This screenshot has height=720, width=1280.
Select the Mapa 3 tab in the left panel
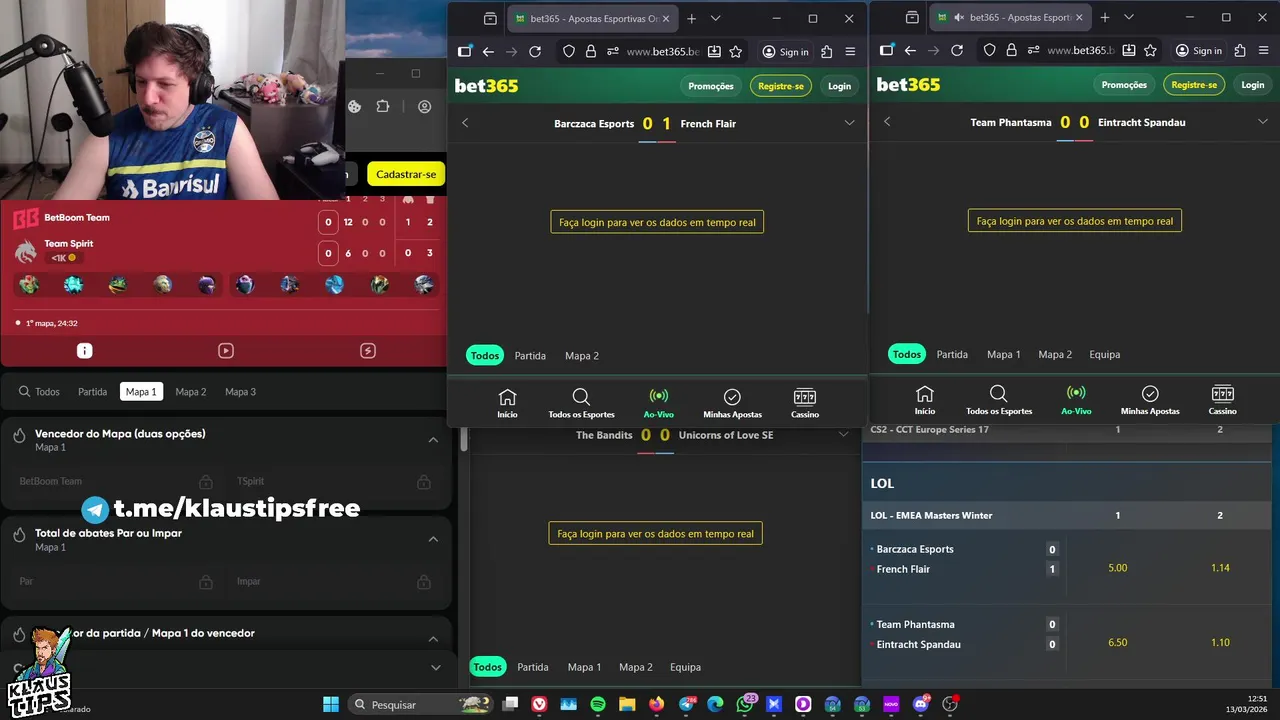pyautogui.click(x=241, y=392)
